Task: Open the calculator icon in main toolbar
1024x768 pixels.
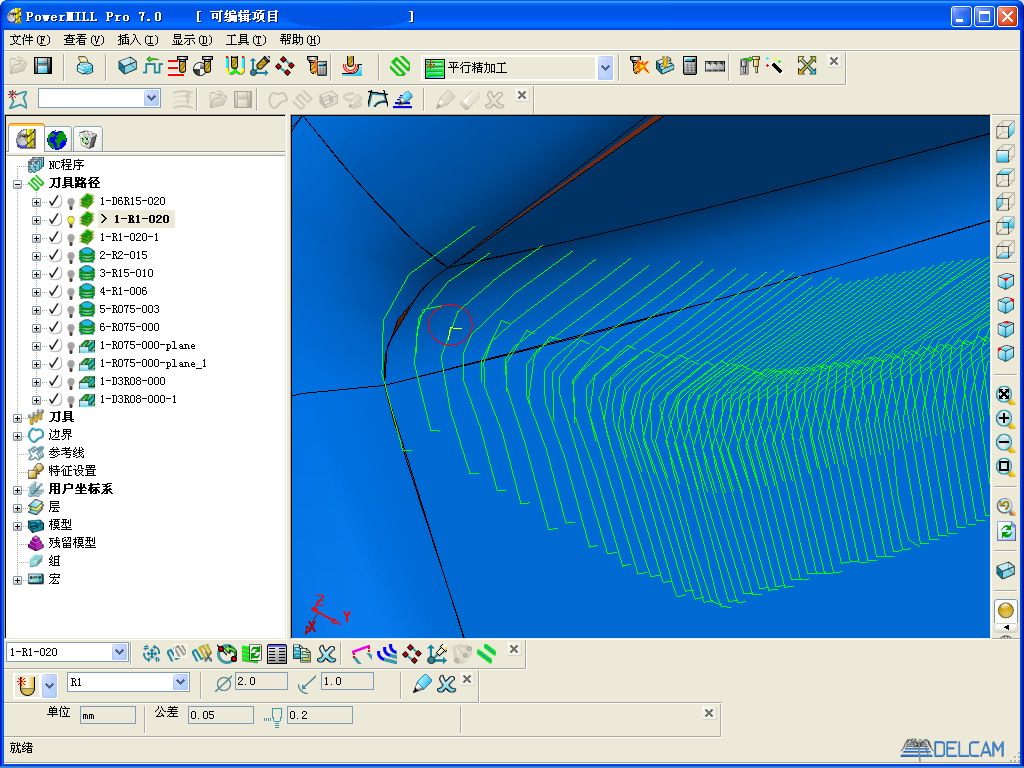Action: pos(690,66)
